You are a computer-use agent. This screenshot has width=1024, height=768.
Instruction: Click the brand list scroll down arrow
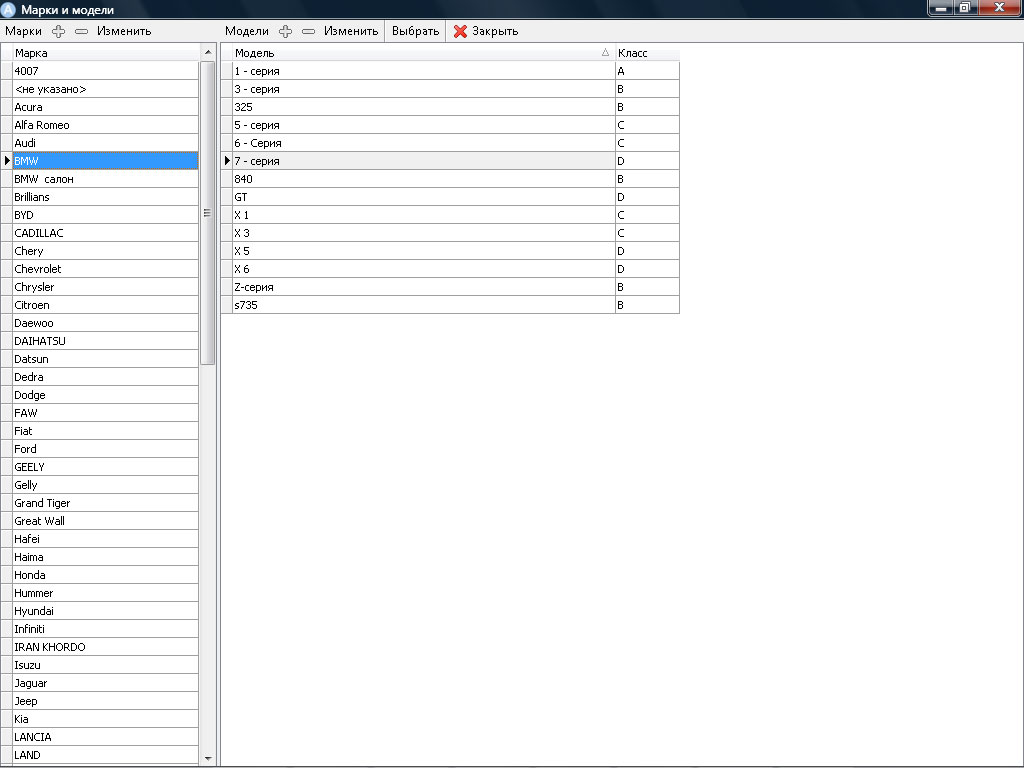[x=208, y=758]
